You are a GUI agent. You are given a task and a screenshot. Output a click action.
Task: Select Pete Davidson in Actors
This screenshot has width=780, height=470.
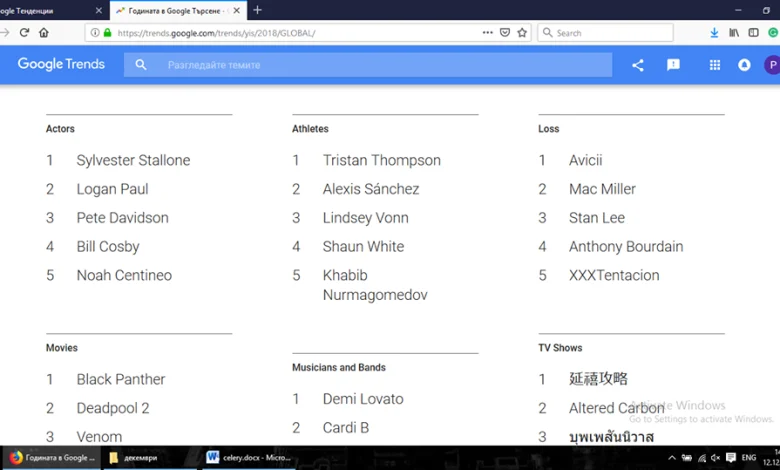122,218
